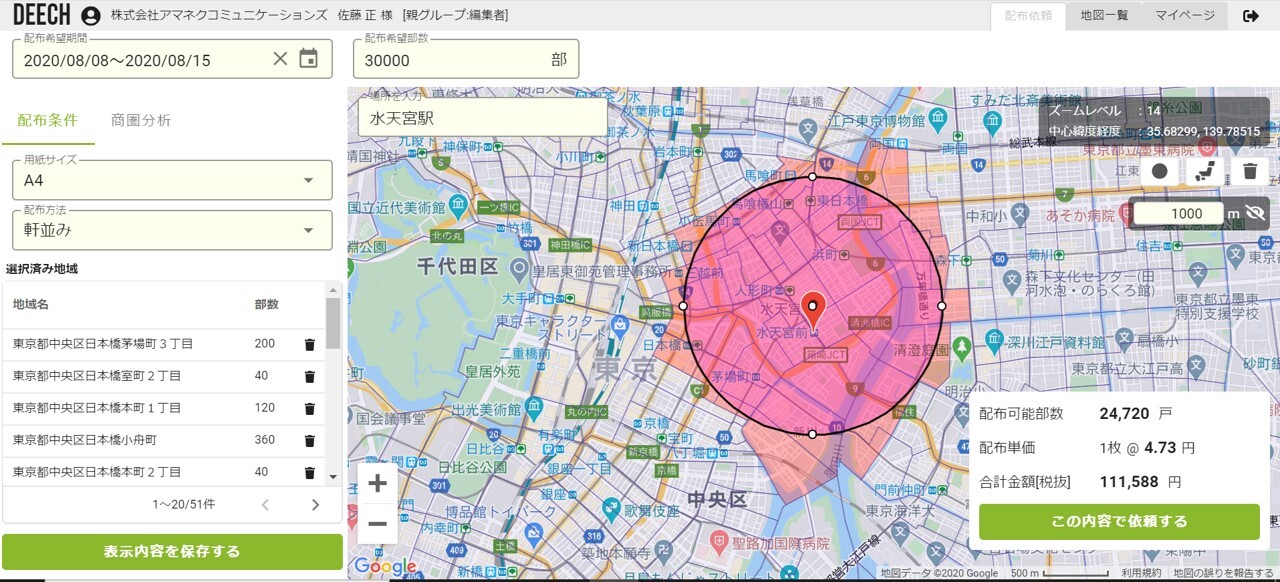The image size is (1280, 582).
Task: Open the 地図一覧 tab
Action: (1104, 15)
